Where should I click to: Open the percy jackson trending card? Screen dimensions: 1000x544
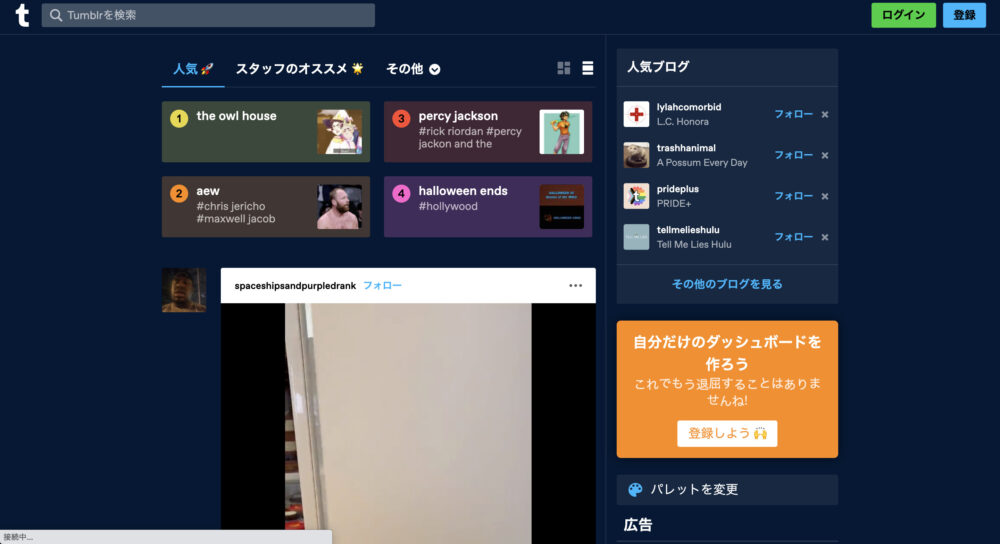tap(488, 132)
